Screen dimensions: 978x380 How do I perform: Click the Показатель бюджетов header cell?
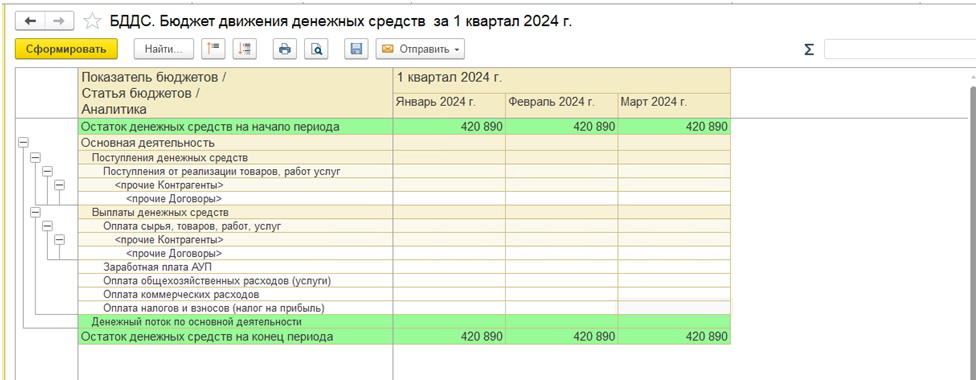pyautogui.click(x=236, y=92)
